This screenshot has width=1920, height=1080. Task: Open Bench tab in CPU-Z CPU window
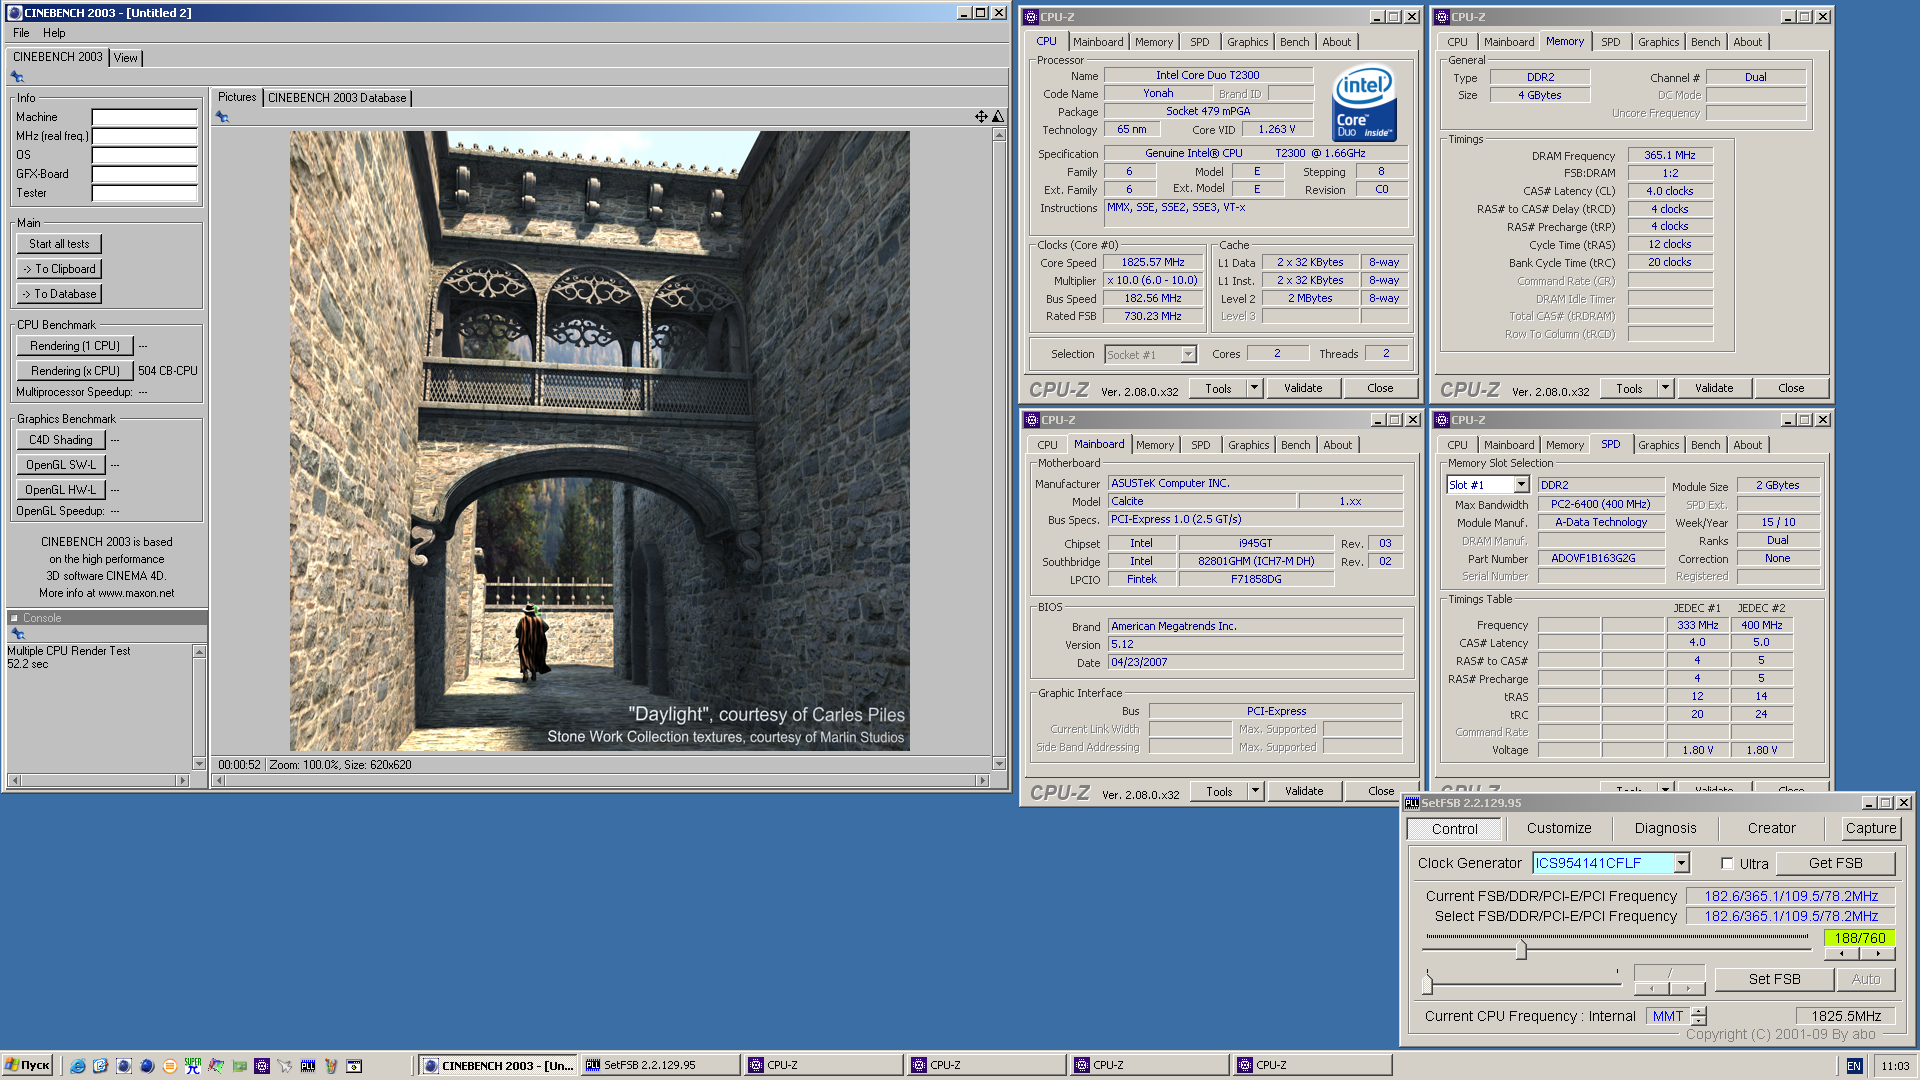pyautogui.click(x=1294, y=42)
